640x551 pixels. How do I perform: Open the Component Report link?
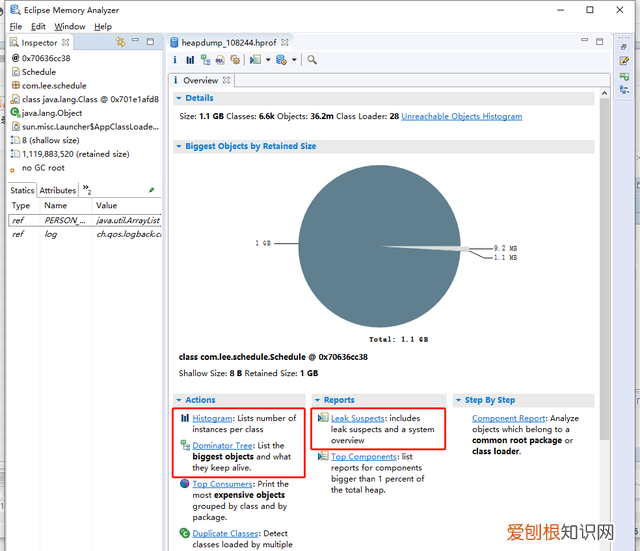[509, 418]
